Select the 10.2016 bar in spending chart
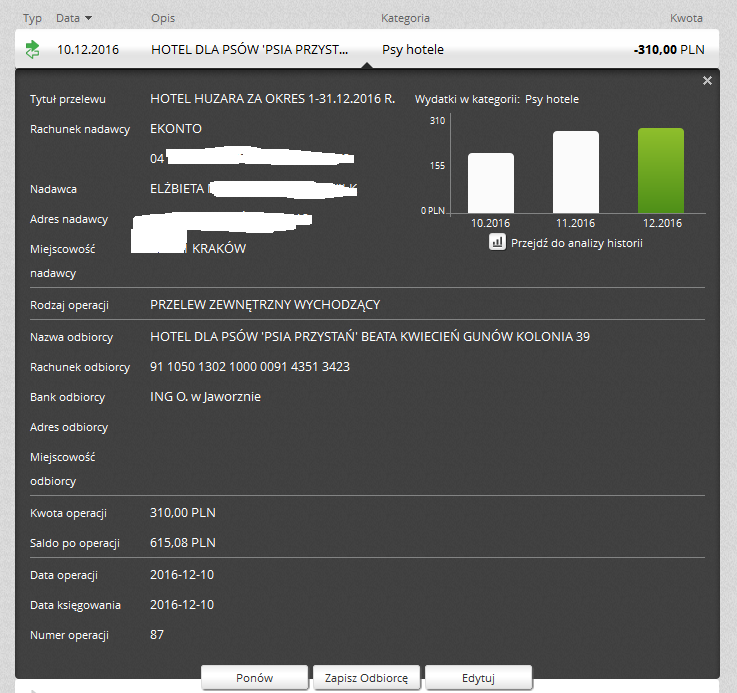The height and width of the screenshot is (693, 737). tap(490, 182)
